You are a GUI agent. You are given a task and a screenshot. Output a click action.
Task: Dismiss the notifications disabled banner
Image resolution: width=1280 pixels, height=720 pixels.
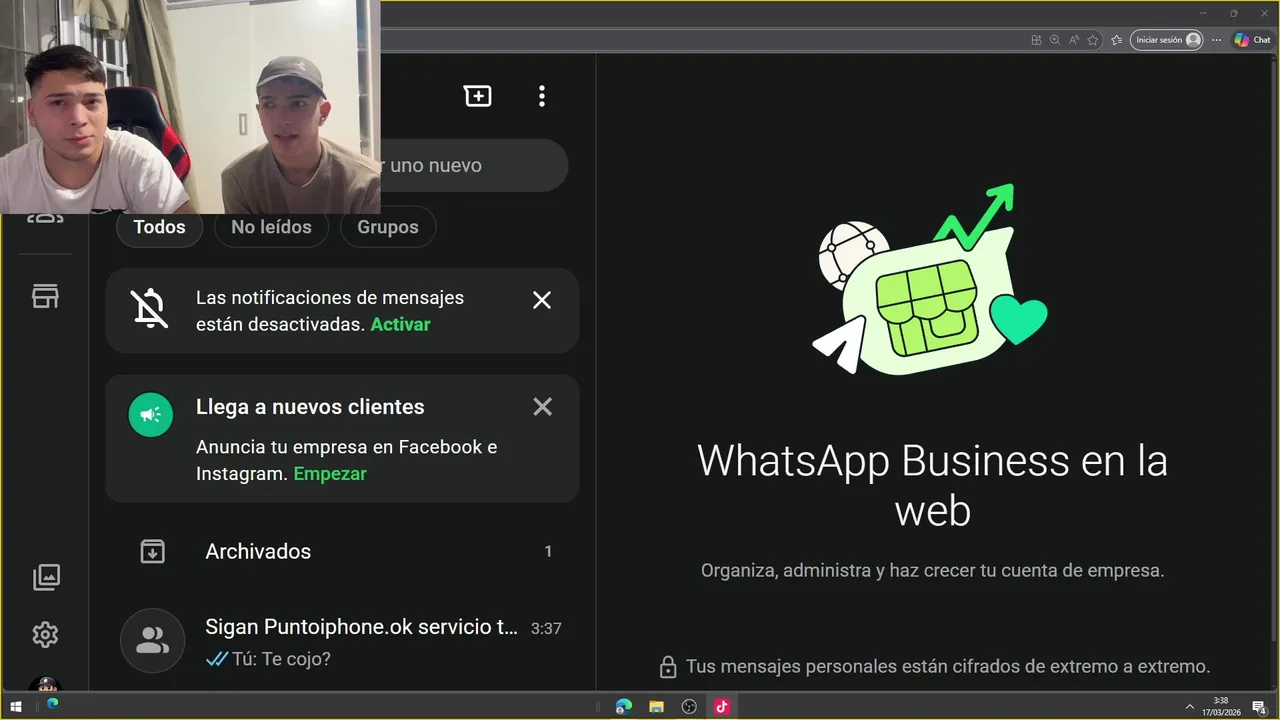(542, 300)
